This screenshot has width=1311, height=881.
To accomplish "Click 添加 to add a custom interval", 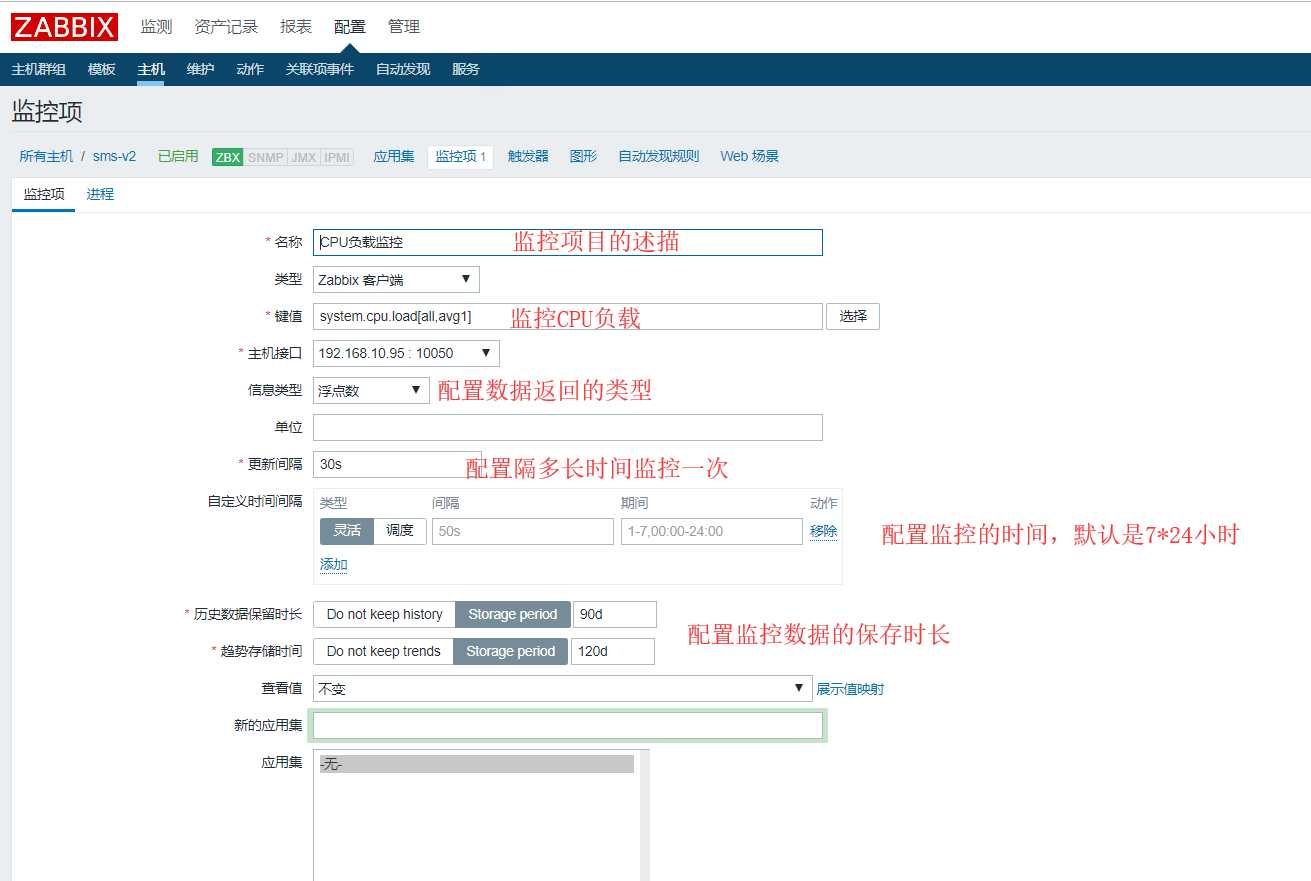I will coord(334,565).
